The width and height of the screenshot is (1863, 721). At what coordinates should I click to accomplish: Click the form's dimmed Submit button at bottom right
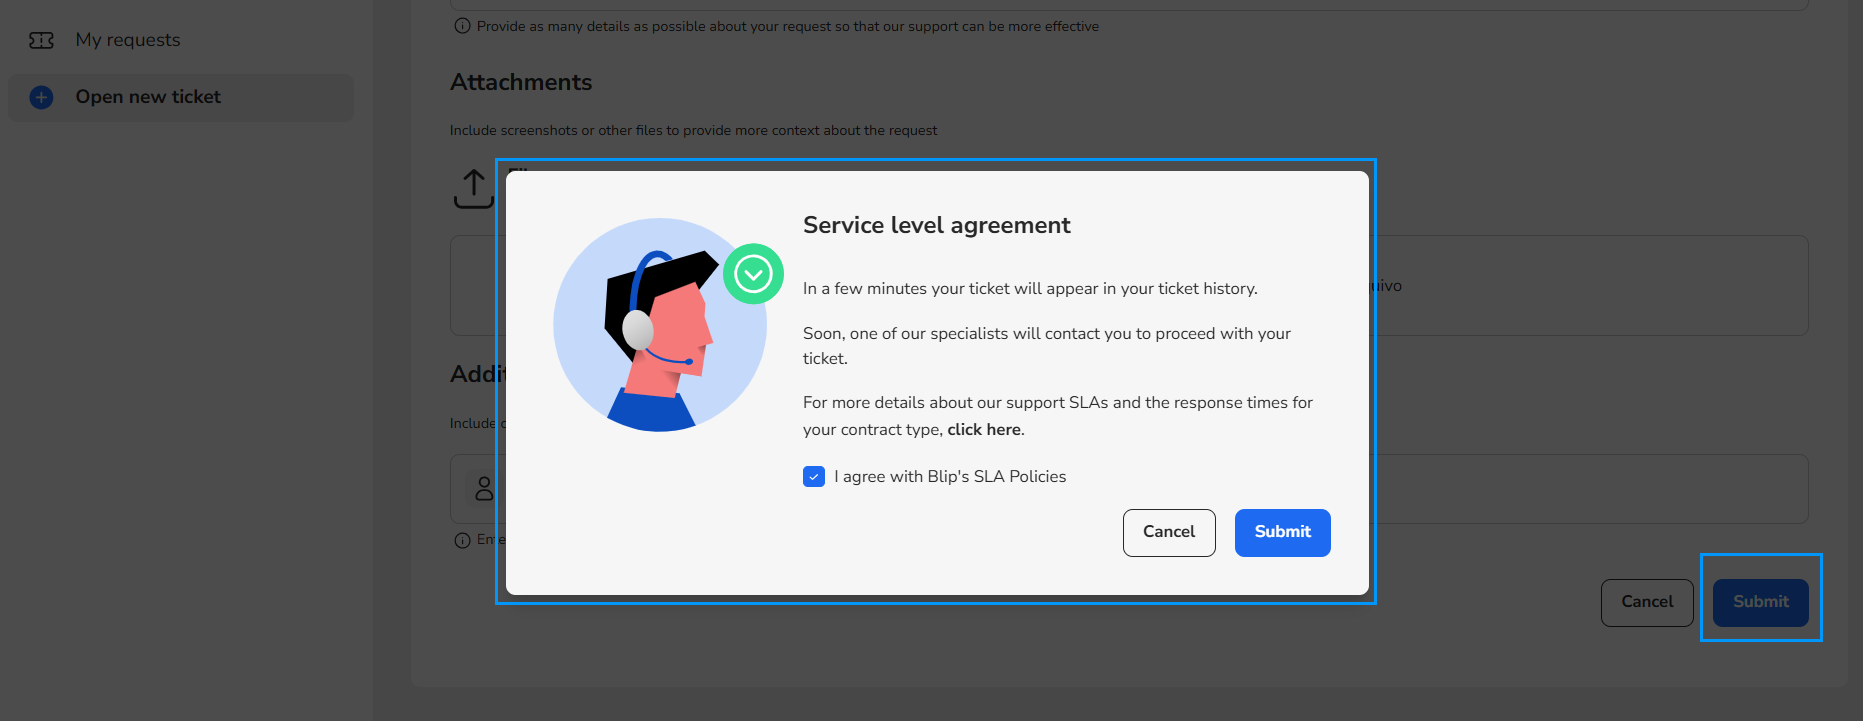coord(1760,602)
